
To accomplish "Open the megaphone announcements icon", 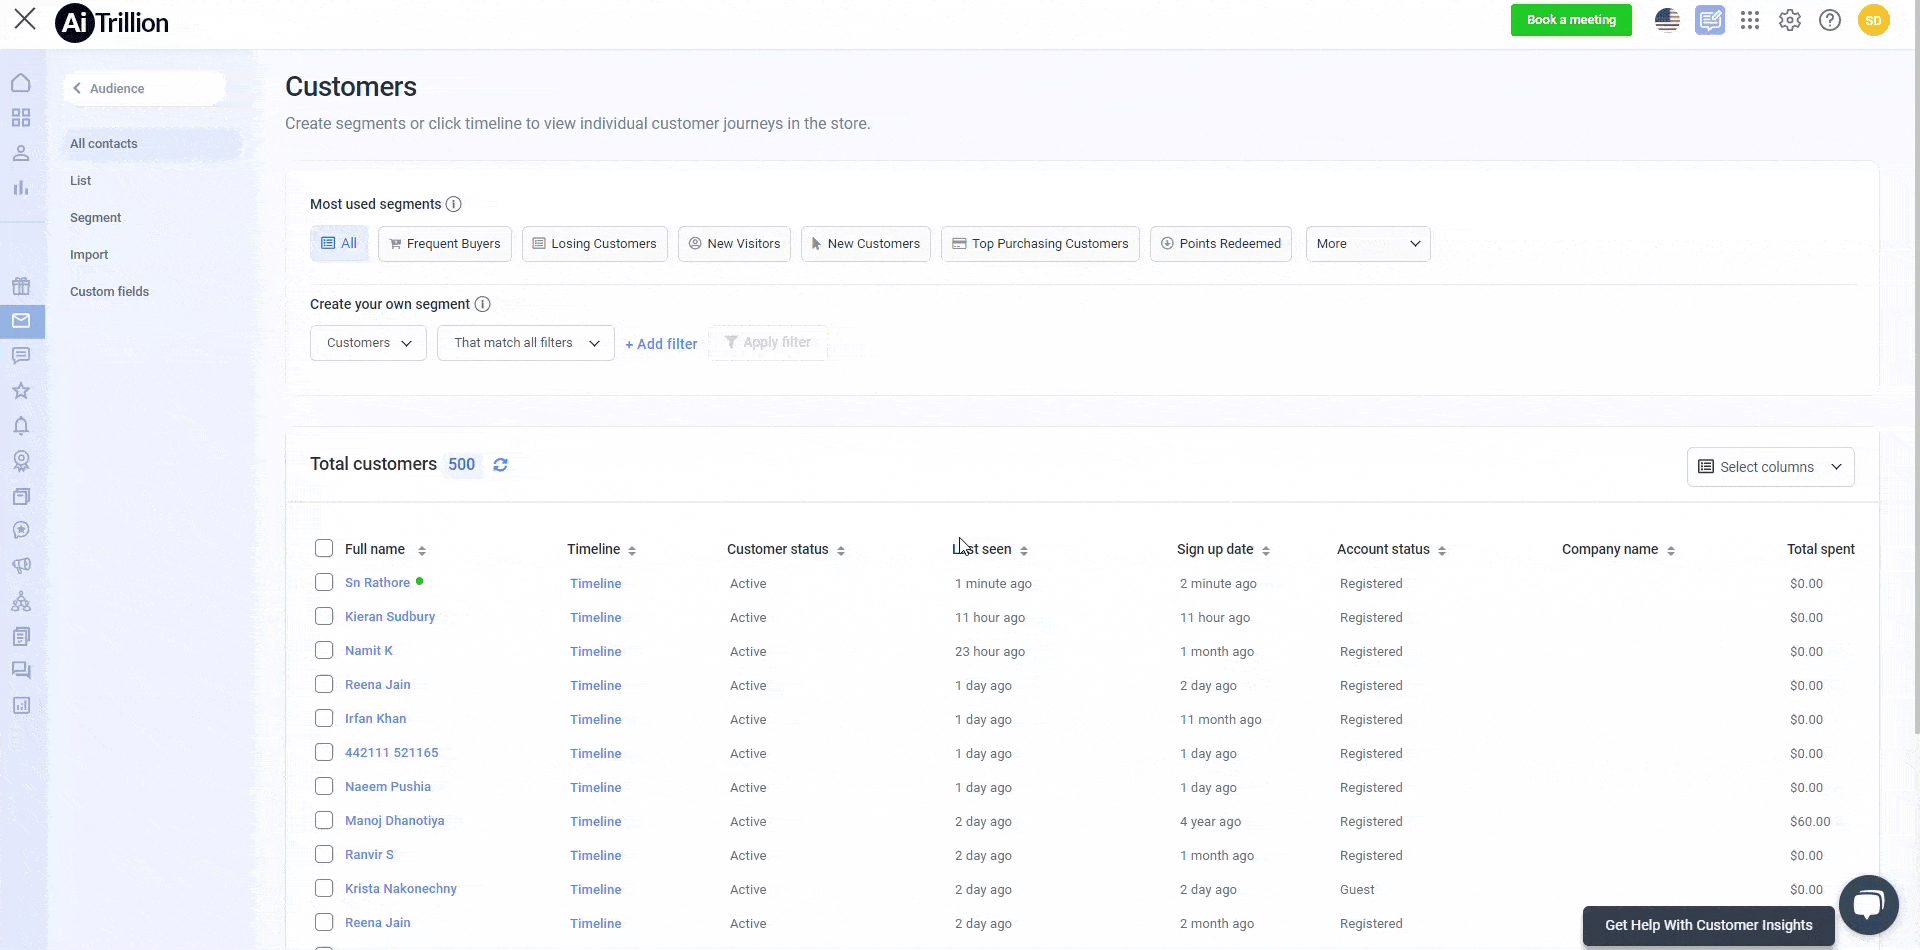I will point(21,565).
